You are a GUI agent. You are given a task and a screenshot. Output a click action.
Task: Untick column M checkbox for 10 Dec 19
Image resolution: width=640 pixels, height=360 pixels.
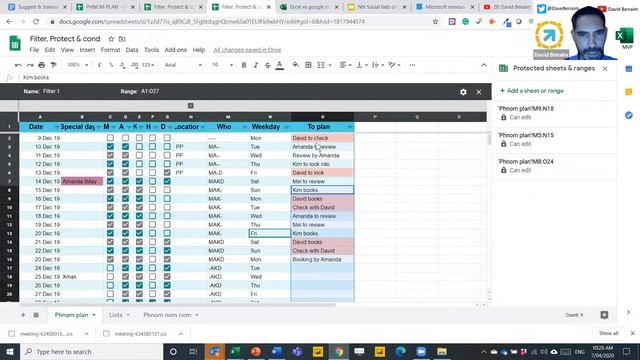click(110, 147)
